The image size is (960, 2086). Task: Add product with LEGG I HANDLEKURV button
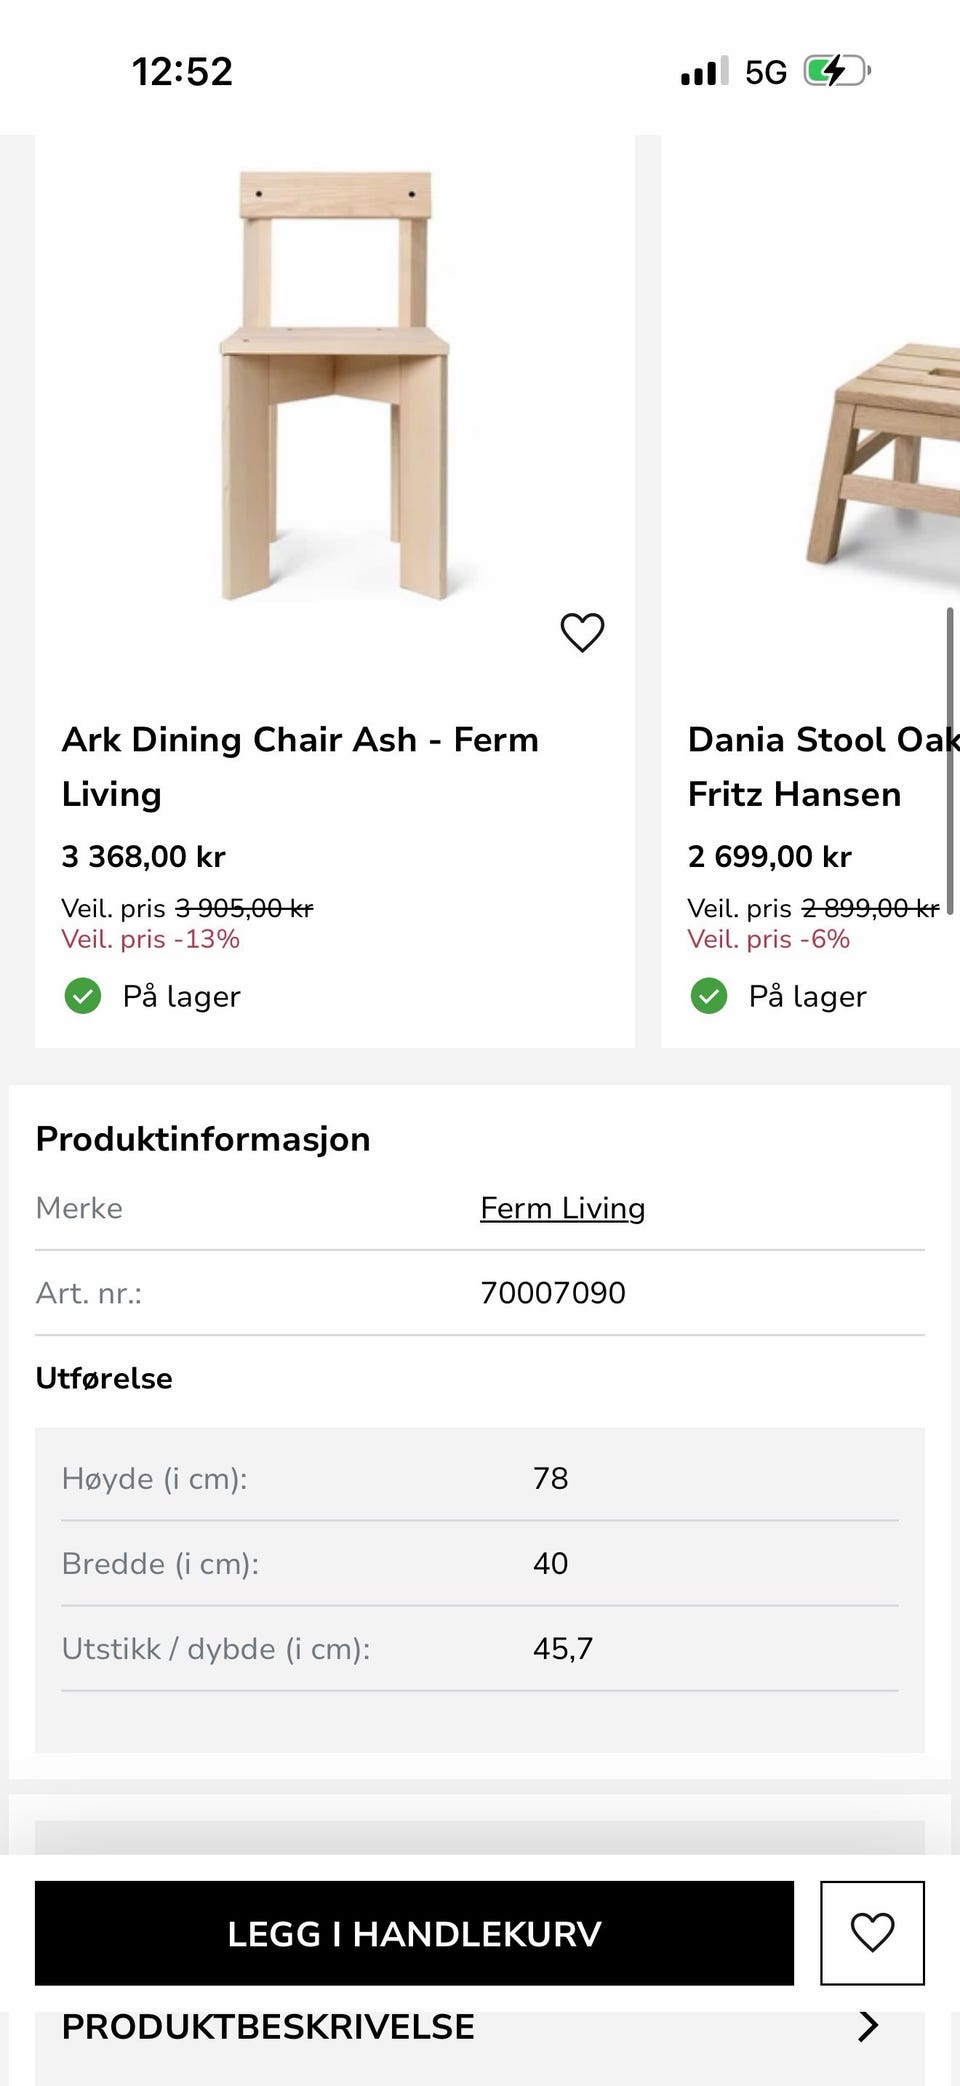coord(414,1932)
